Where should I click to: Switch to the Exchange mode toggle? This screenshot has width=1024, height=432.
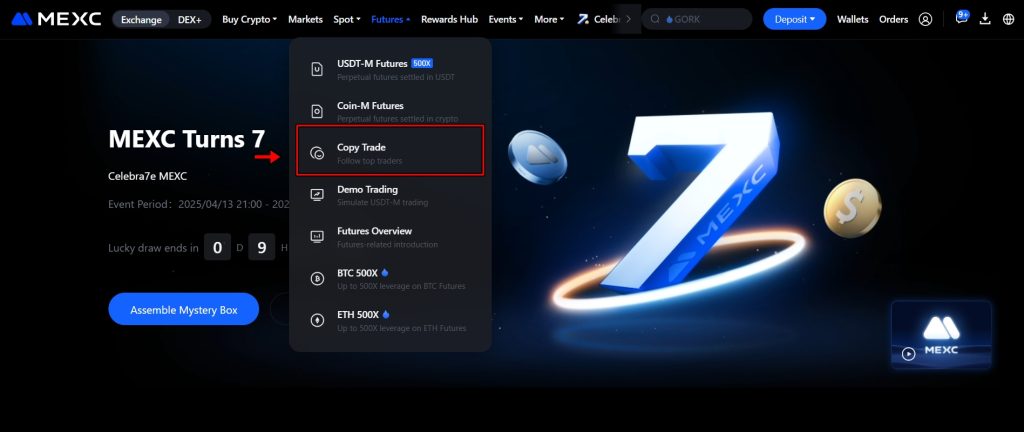click(x=140, y=19)
